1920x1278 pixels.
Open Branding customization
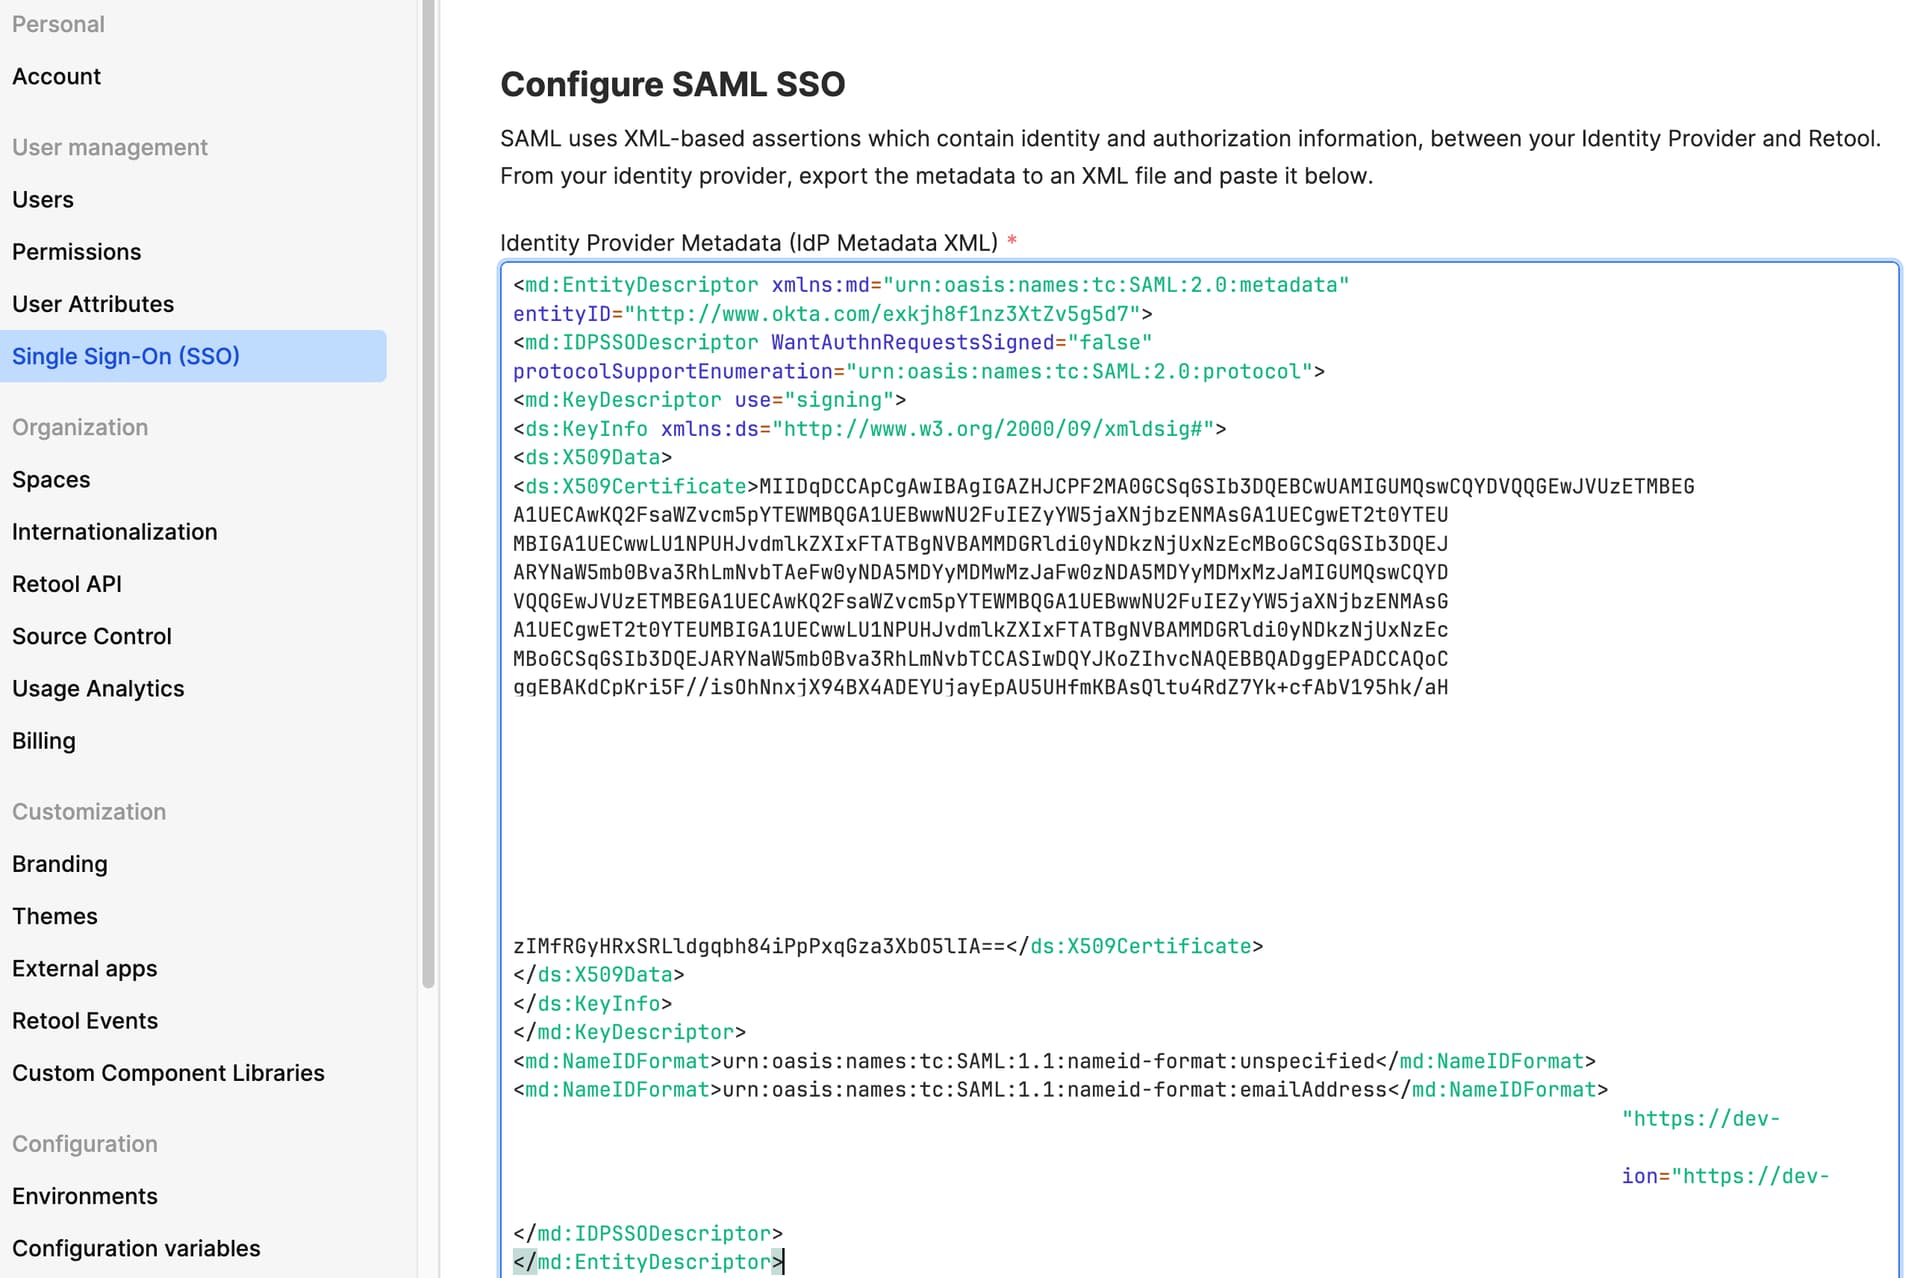tap(59, 863)
